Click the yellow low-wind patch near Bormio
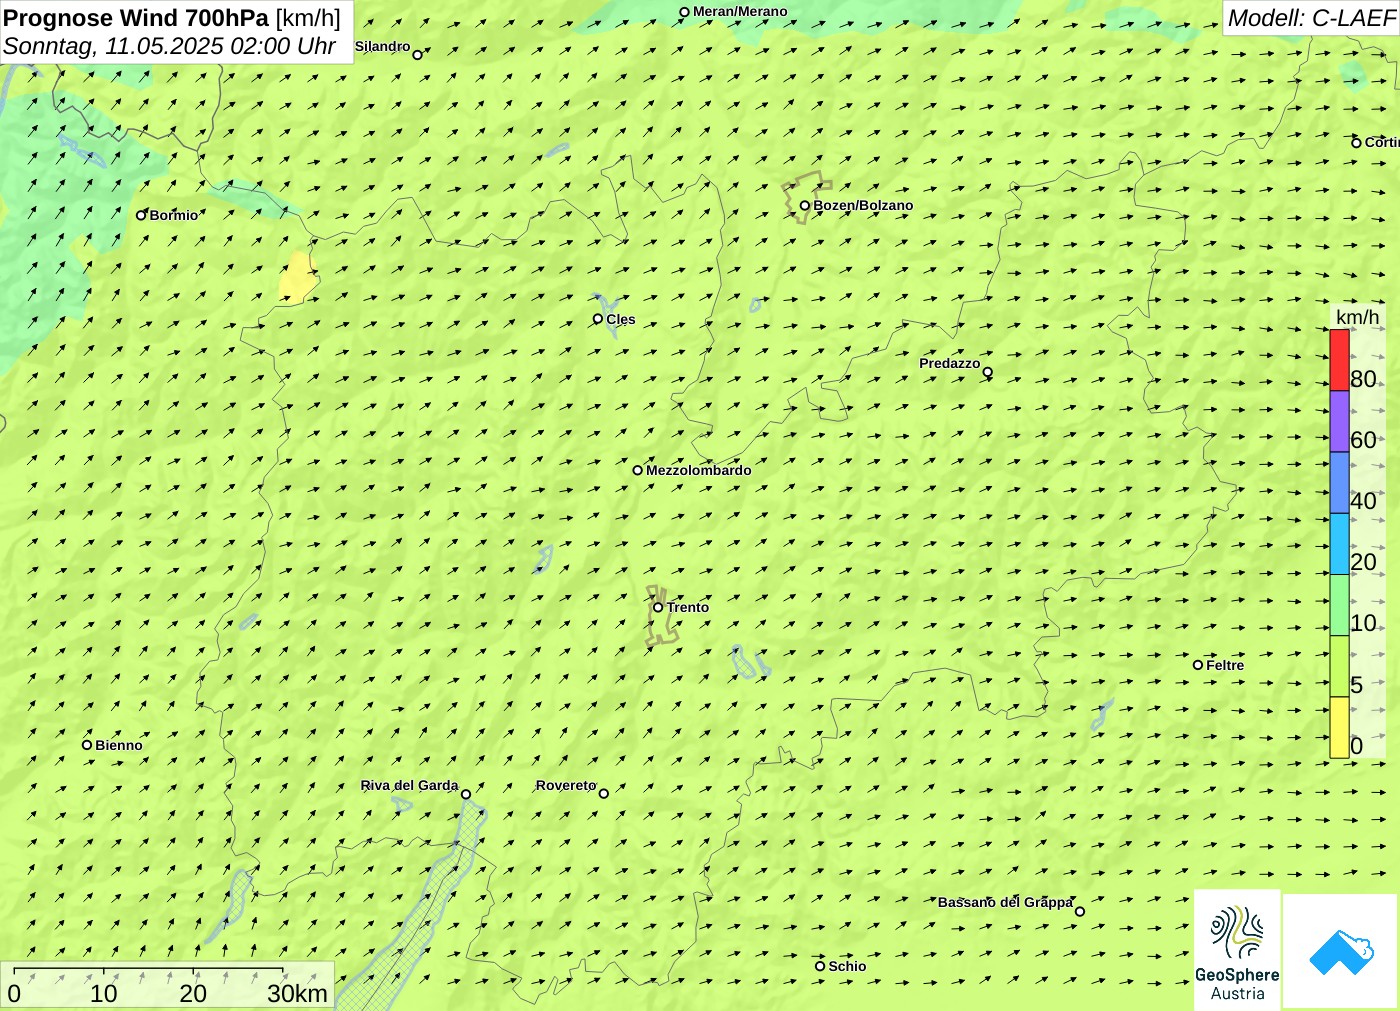Viewport: 1400px width, 1011px height. tap(297, 278)
